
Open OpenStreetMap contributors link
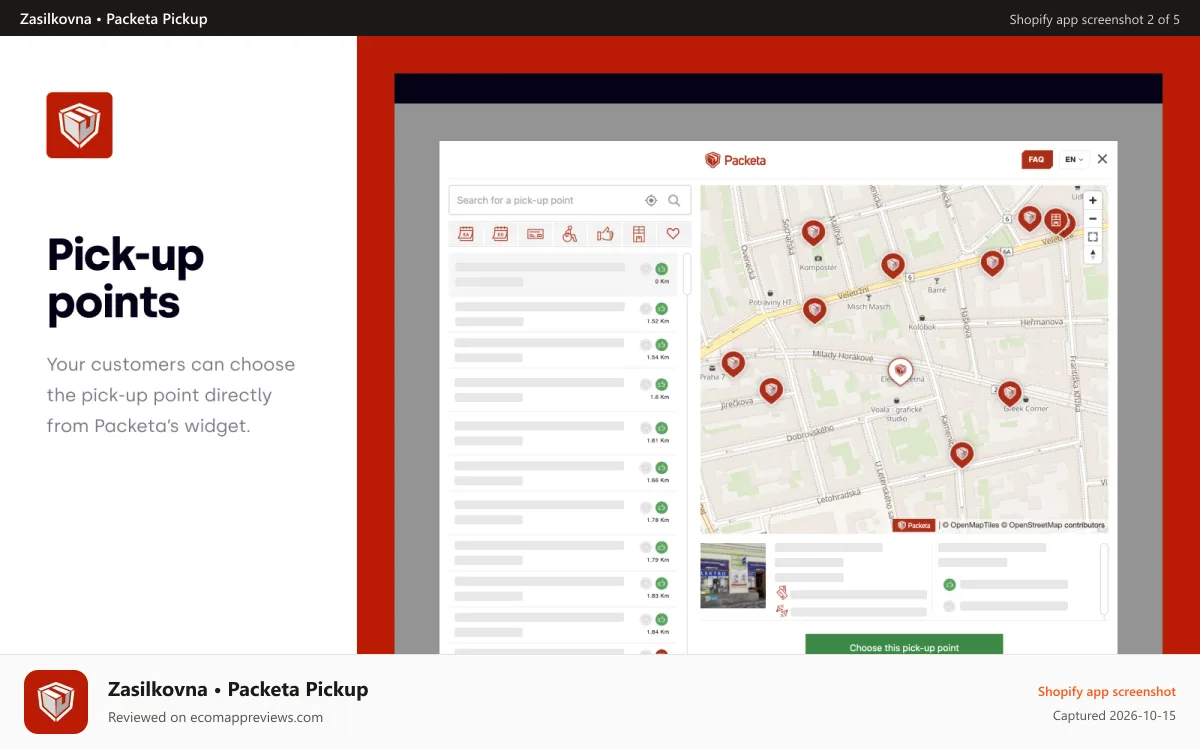[x=1054, y=525]
